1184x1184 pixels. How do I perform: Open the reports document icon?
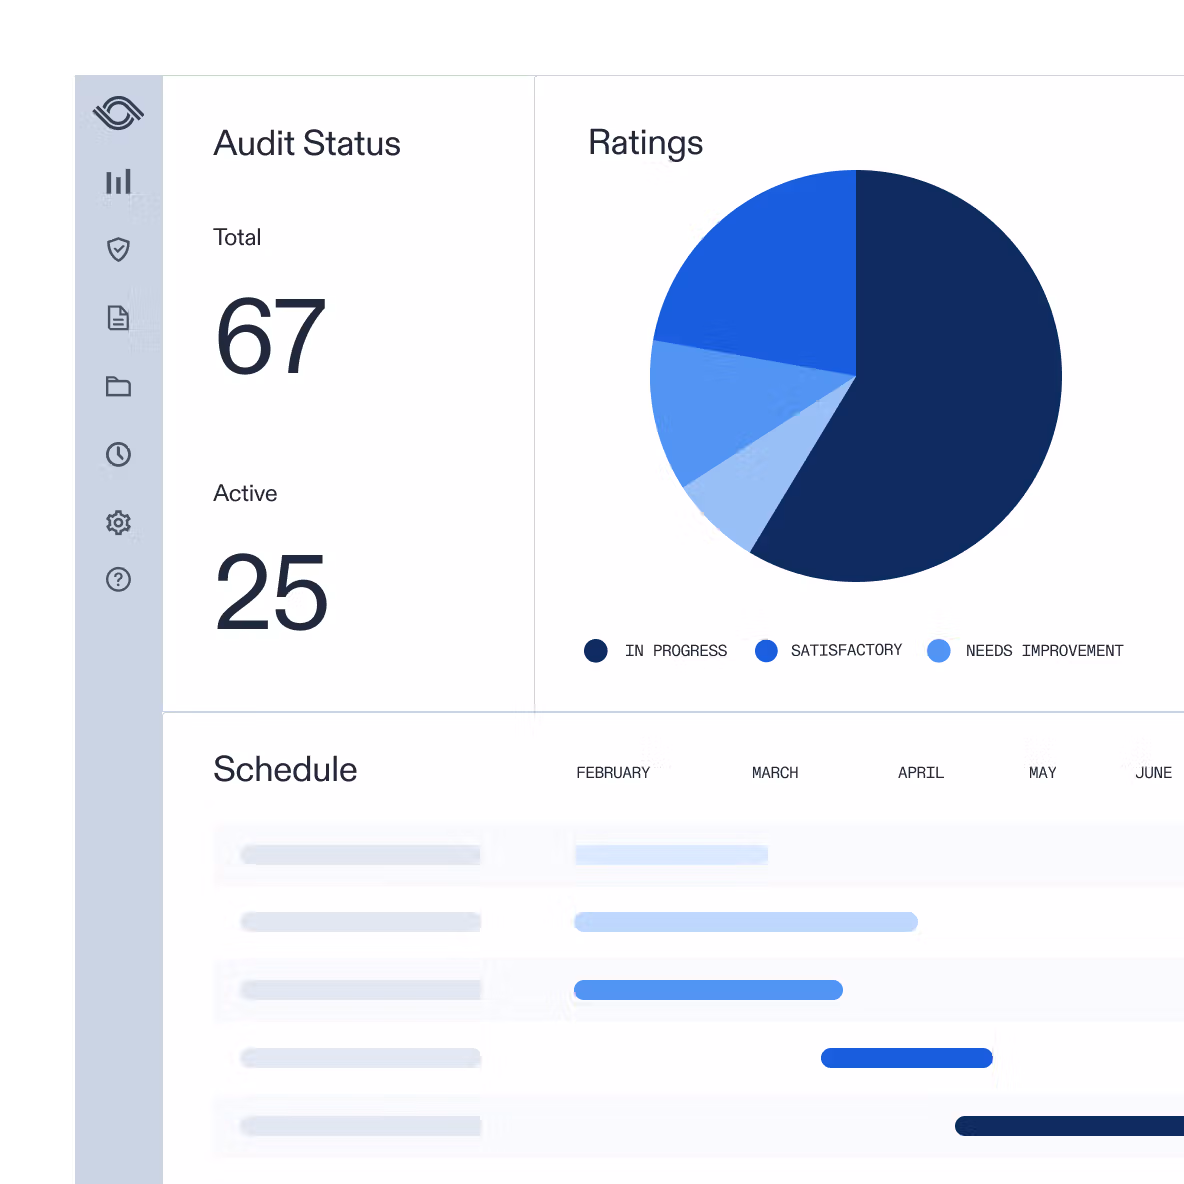point(119,318)
